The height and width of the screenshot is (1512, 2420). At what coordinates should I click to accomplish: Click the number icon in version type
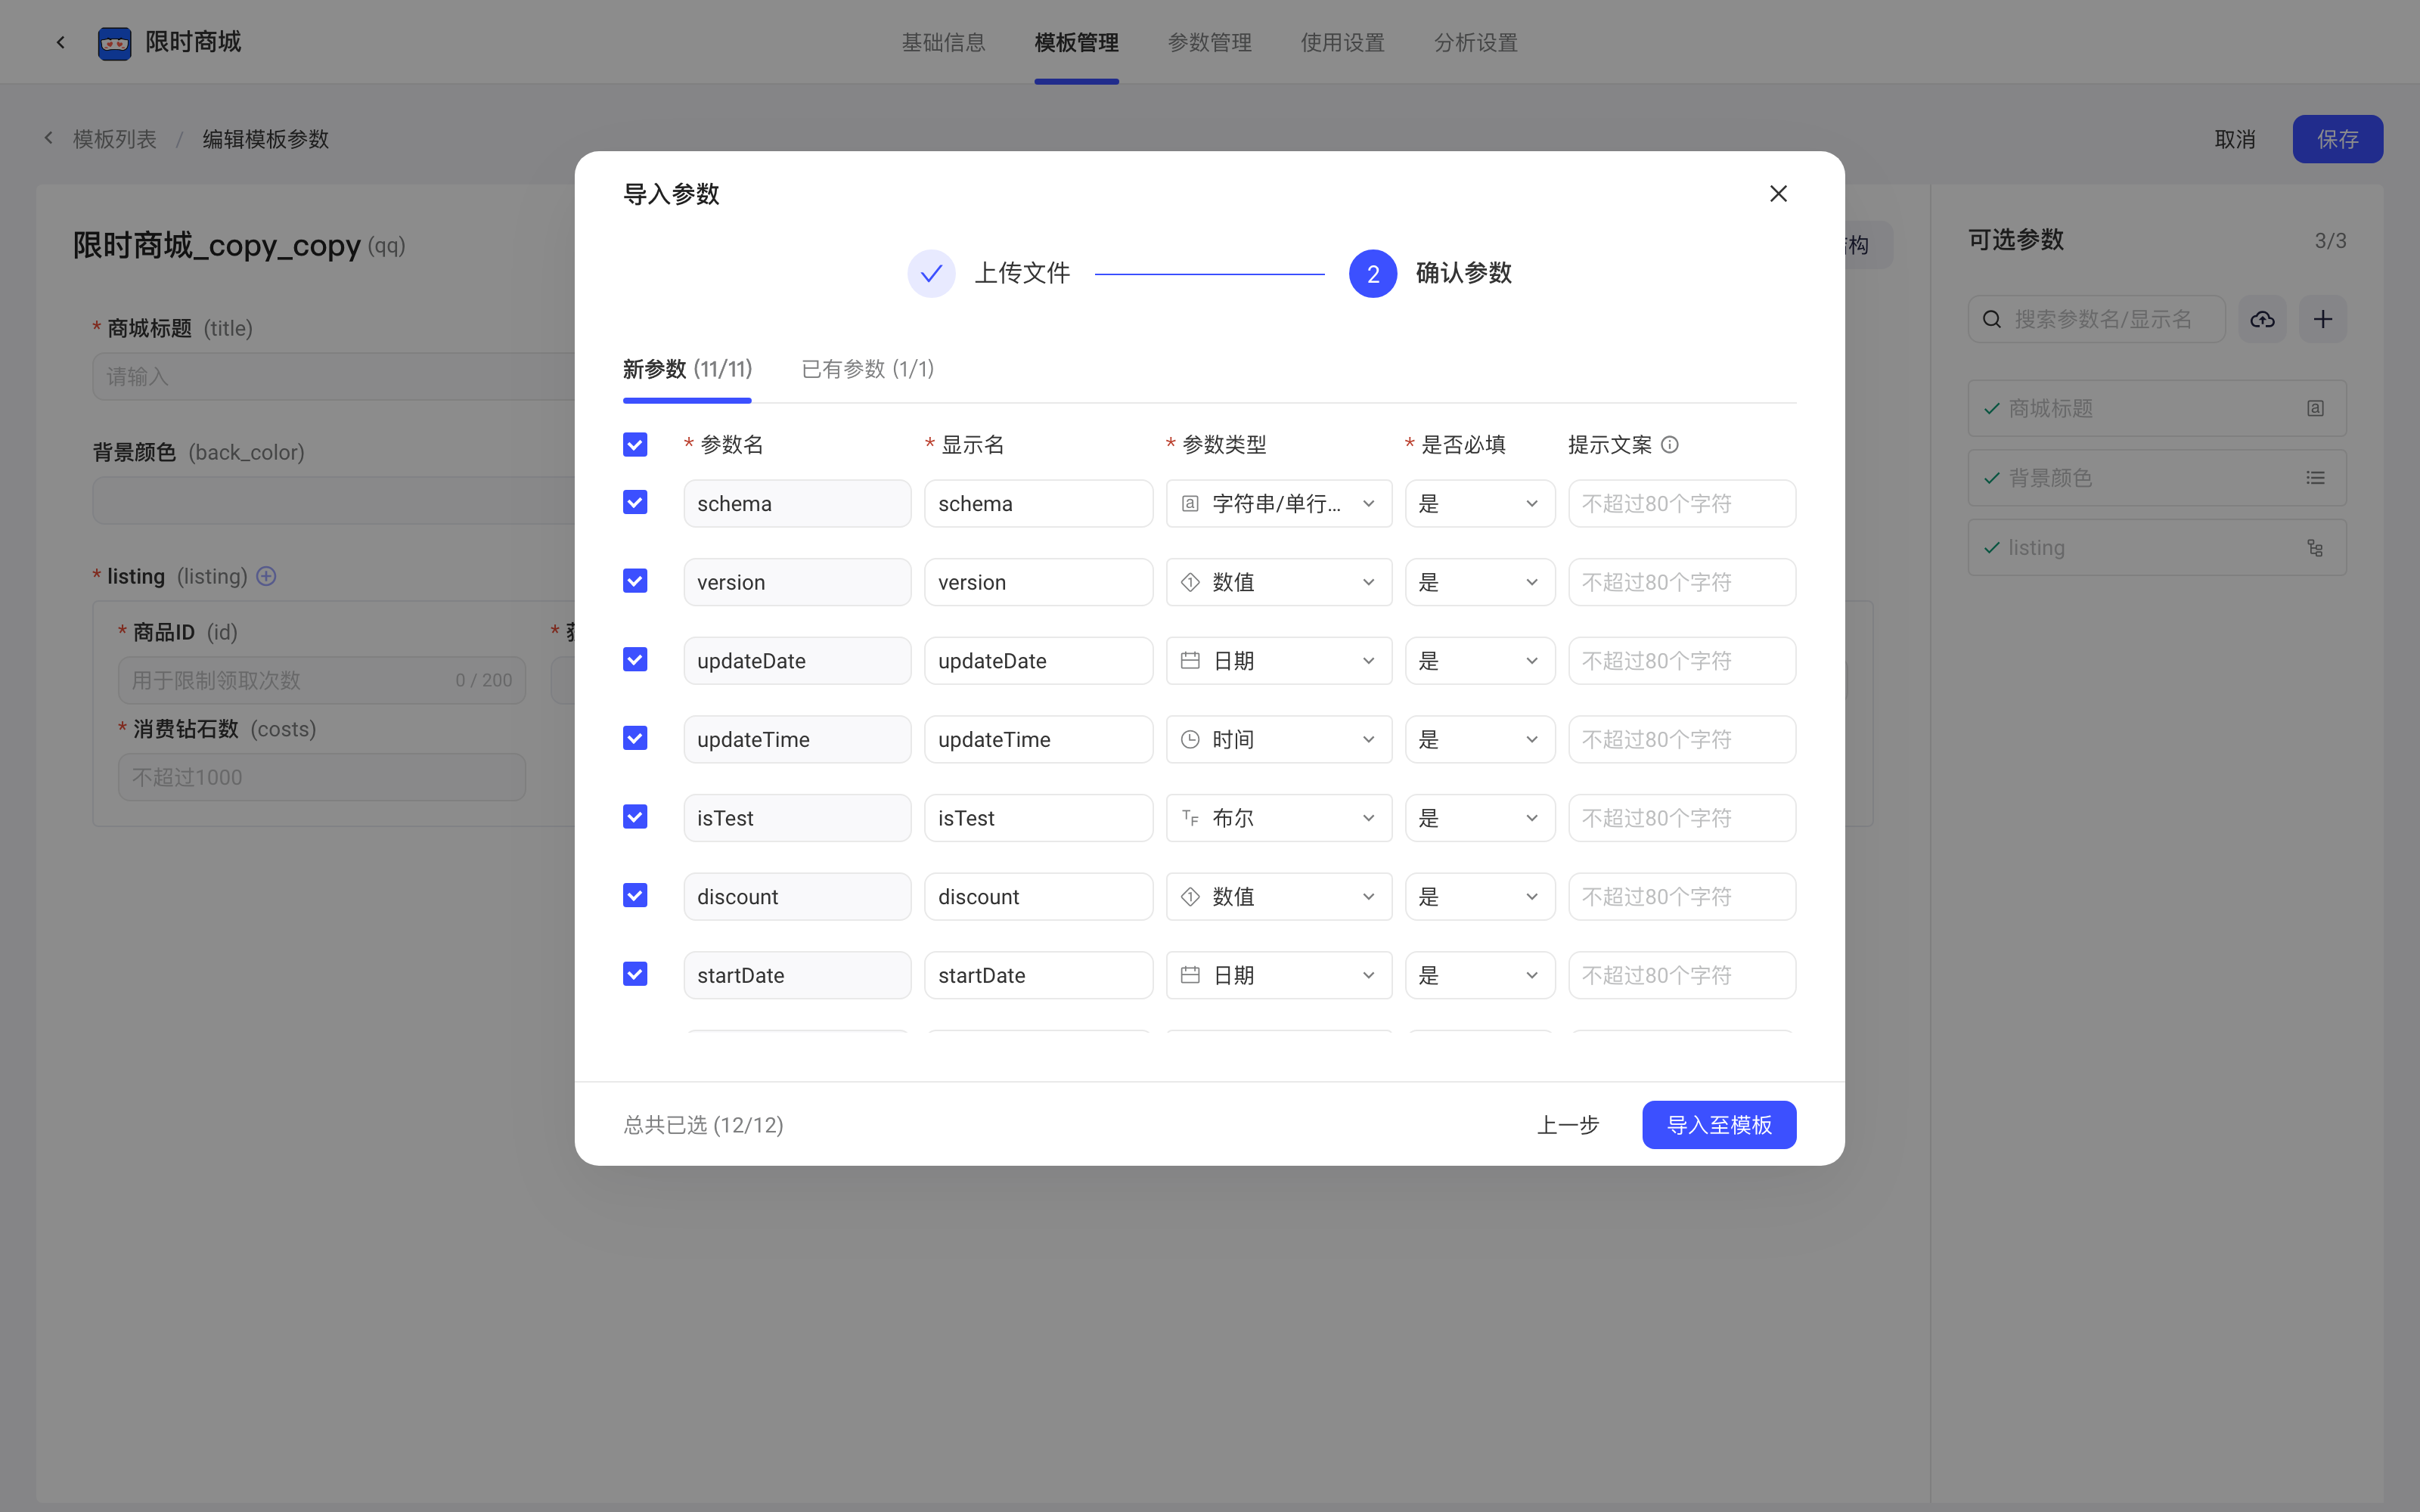[x=1190, y=582]
